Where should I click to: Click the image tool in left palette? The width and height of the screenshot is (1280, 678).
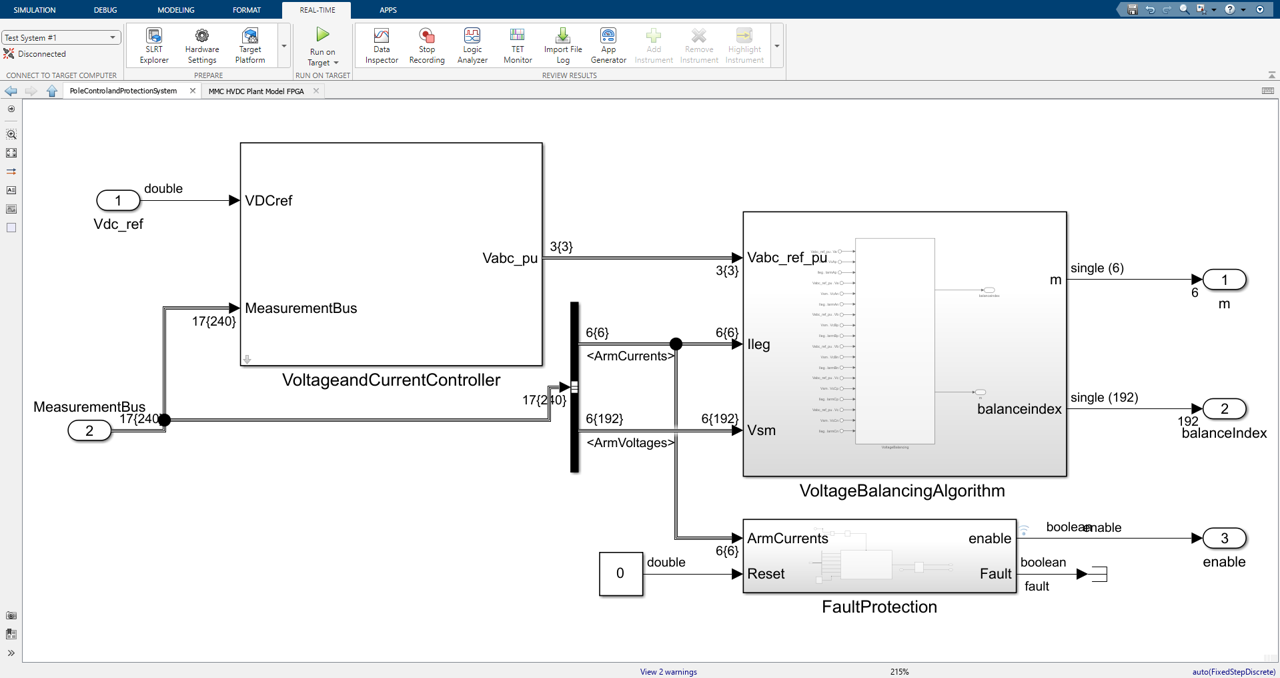coord(11,209)
